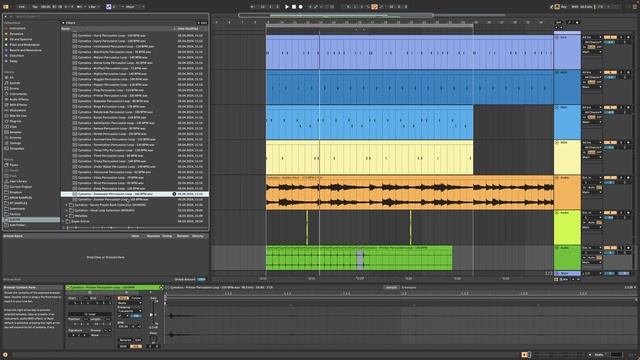Open the User Library place in browser

pos(18,181)
